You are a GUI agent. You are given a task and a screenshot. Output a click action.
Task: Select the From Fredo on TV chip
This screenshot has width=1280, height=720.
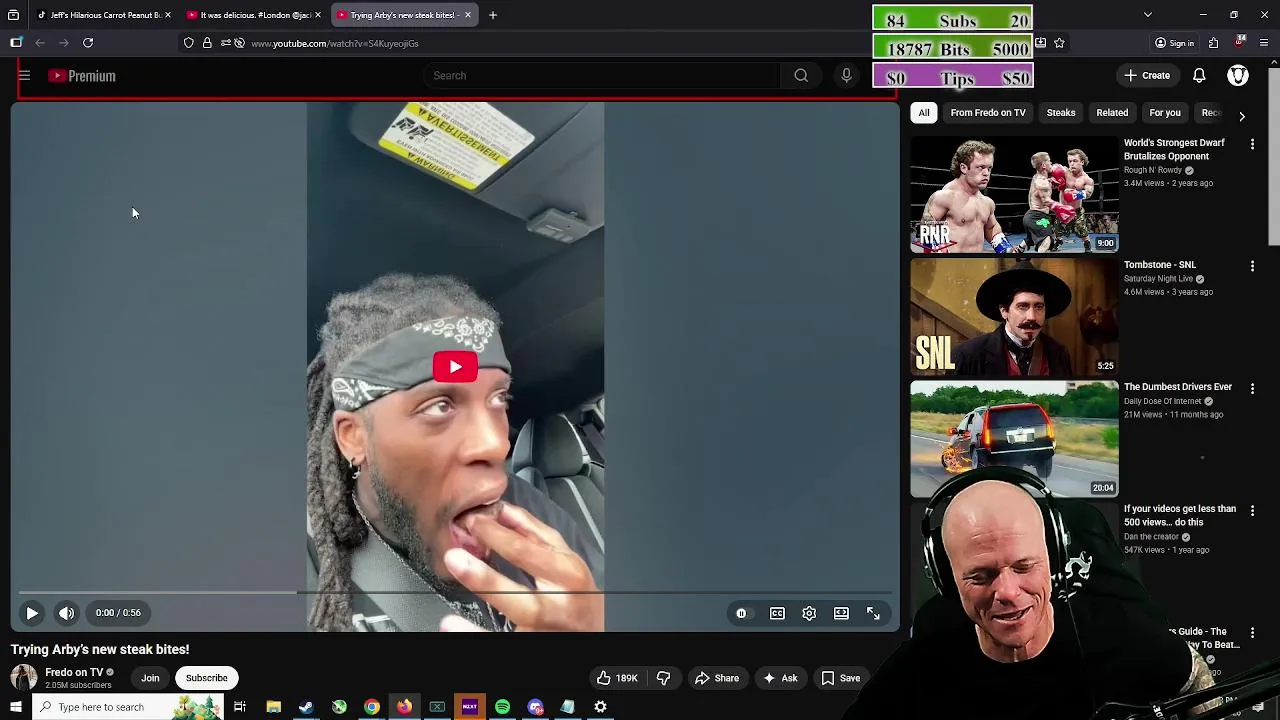click(988, 113)
